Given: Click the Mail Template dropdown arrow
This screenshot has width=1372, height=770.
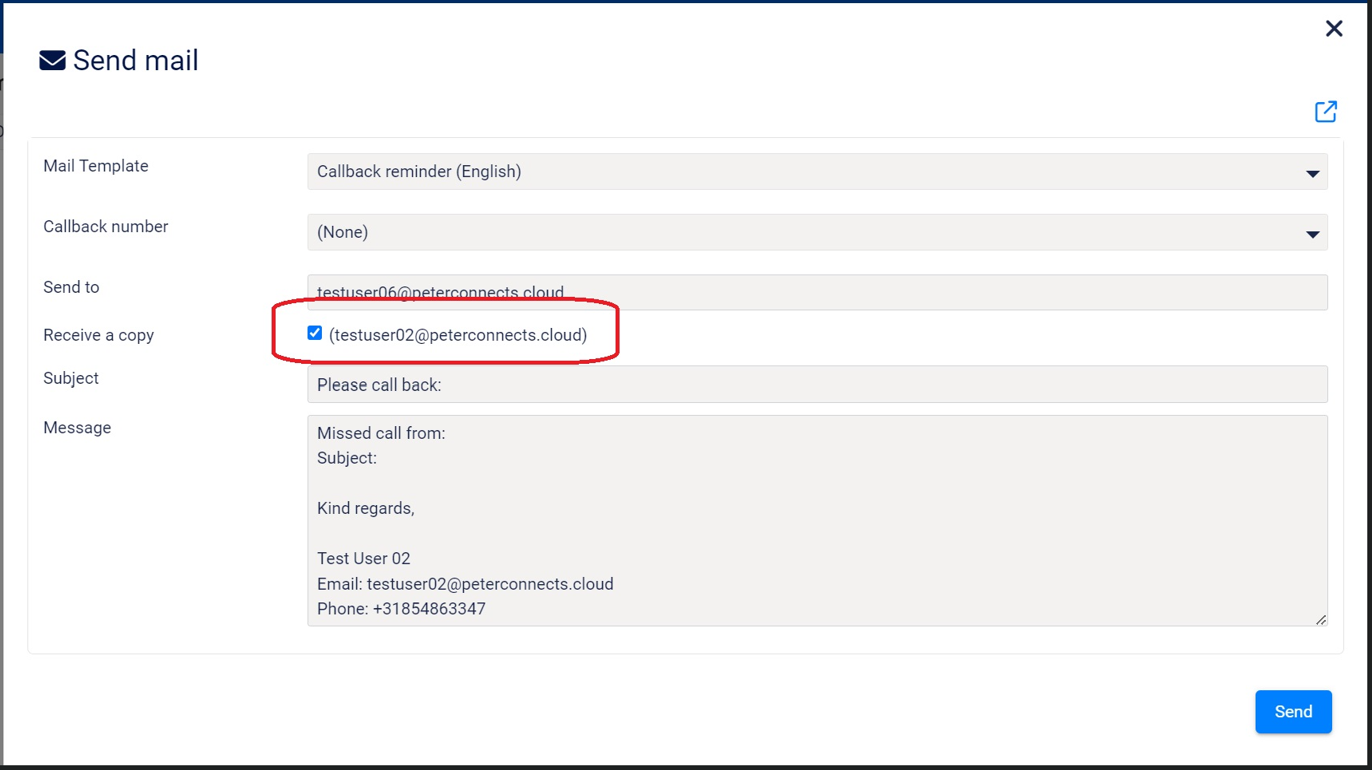Looking at the screenshot, I should click(x=1312, y=174).
